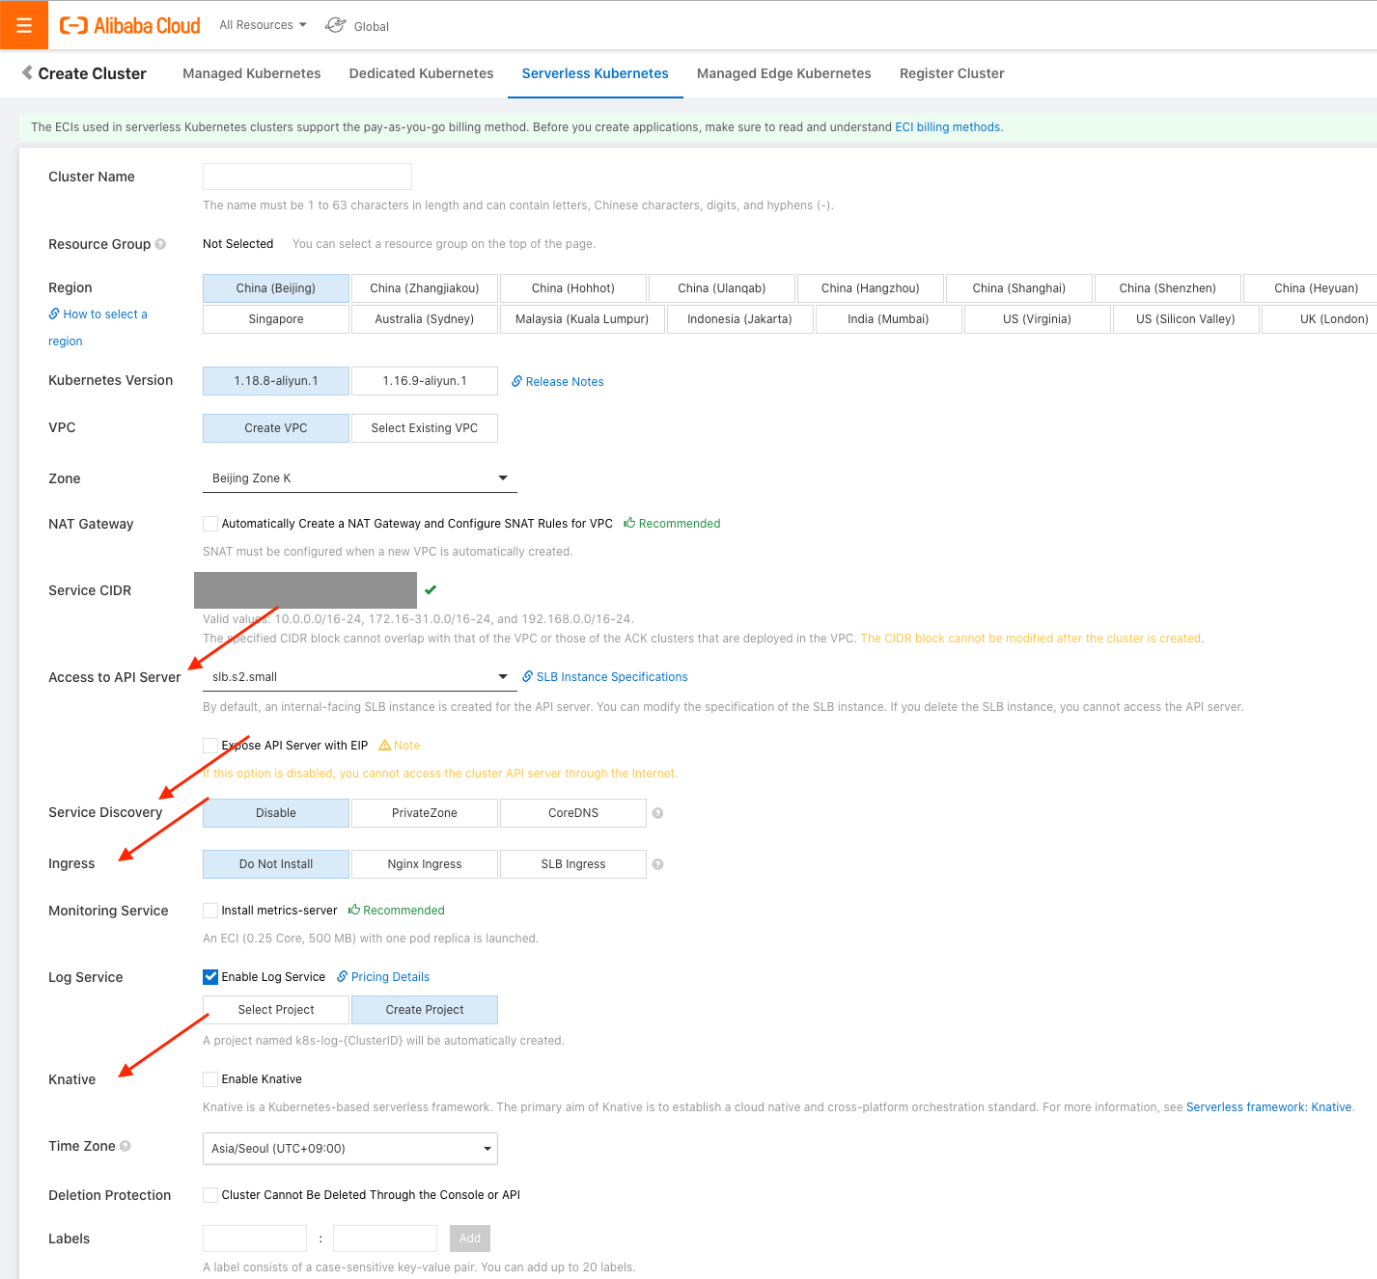
Task: Check Expose API Server with EIP
Action: pyautogui.click(x=210, y=745)
